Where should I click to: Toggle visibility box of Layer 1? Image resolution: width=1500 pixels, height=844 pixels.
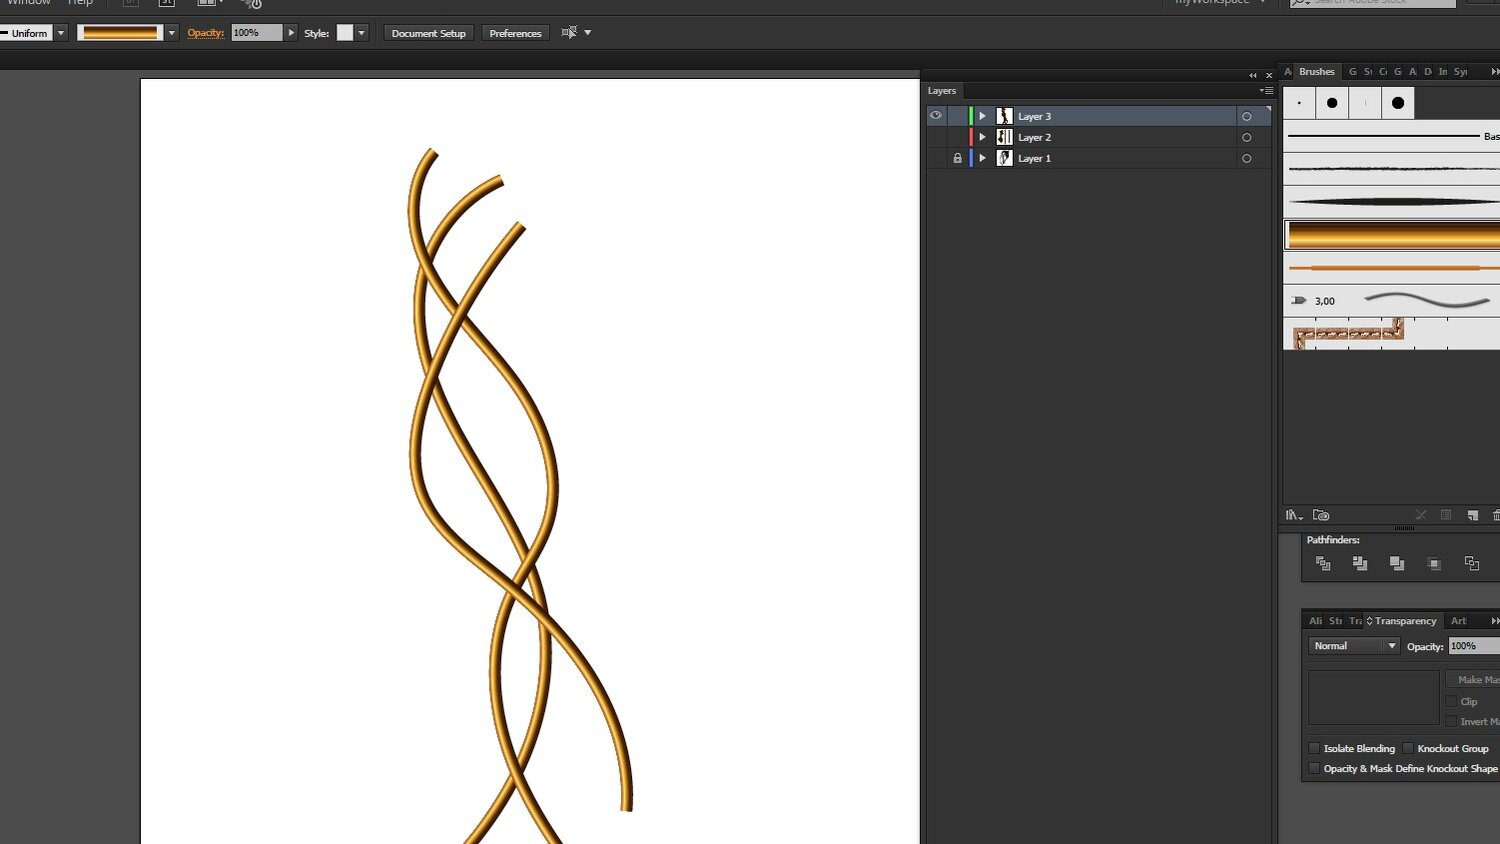(x=936, y=158)
